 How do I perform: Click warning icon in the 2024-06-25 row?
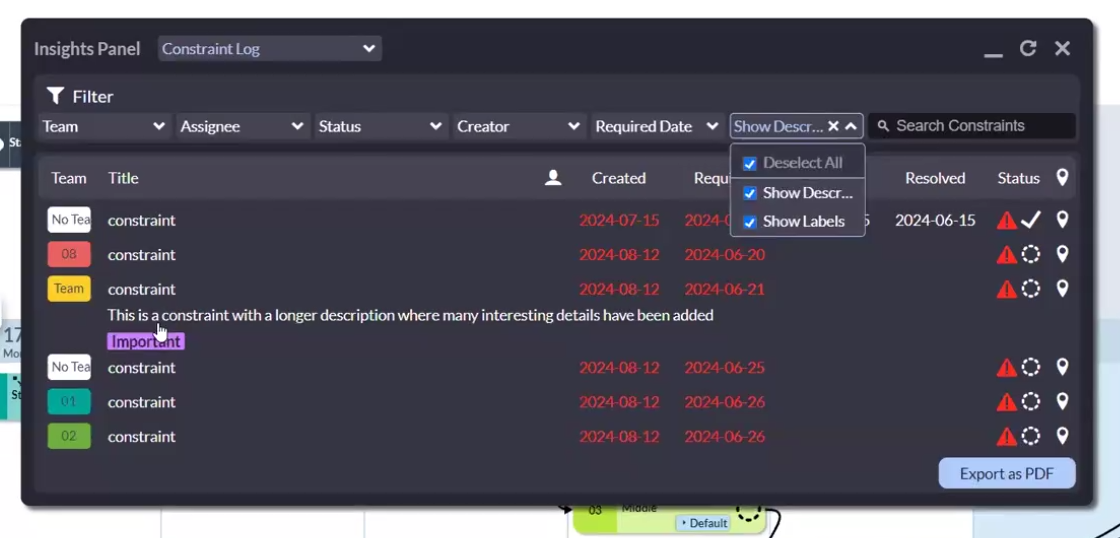(x=1006, y=367)
